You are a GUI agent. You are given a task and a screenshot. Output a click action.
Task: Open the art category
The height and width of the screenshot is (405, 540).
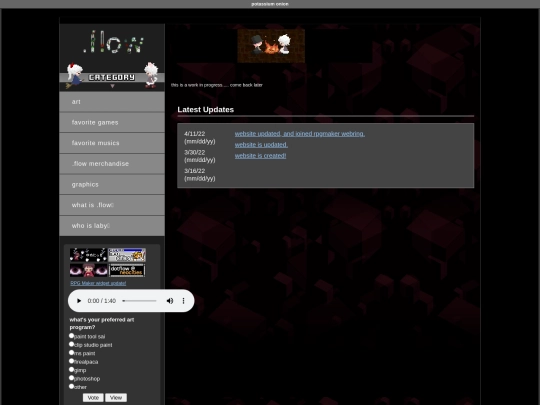pos(112,102)
